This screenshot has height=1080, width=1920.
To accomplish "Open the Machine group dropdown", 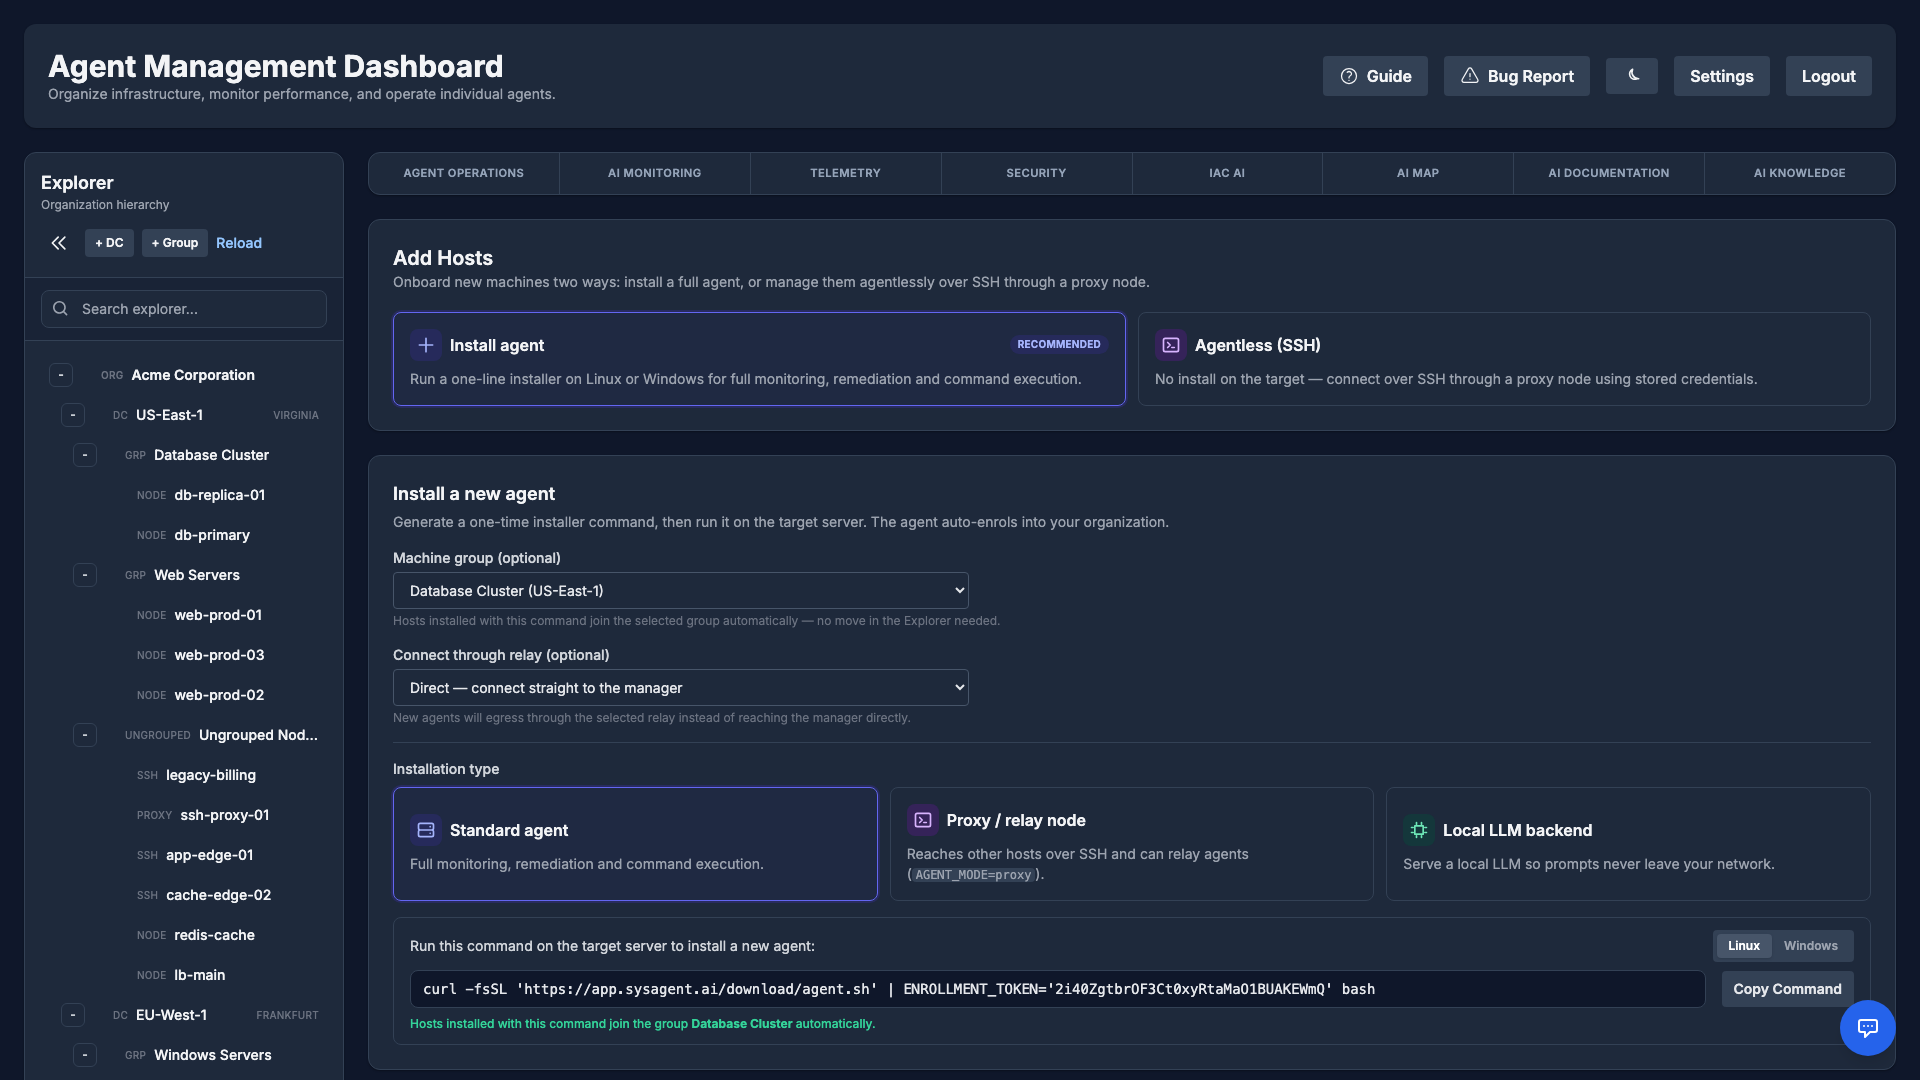I will [680, 591].
